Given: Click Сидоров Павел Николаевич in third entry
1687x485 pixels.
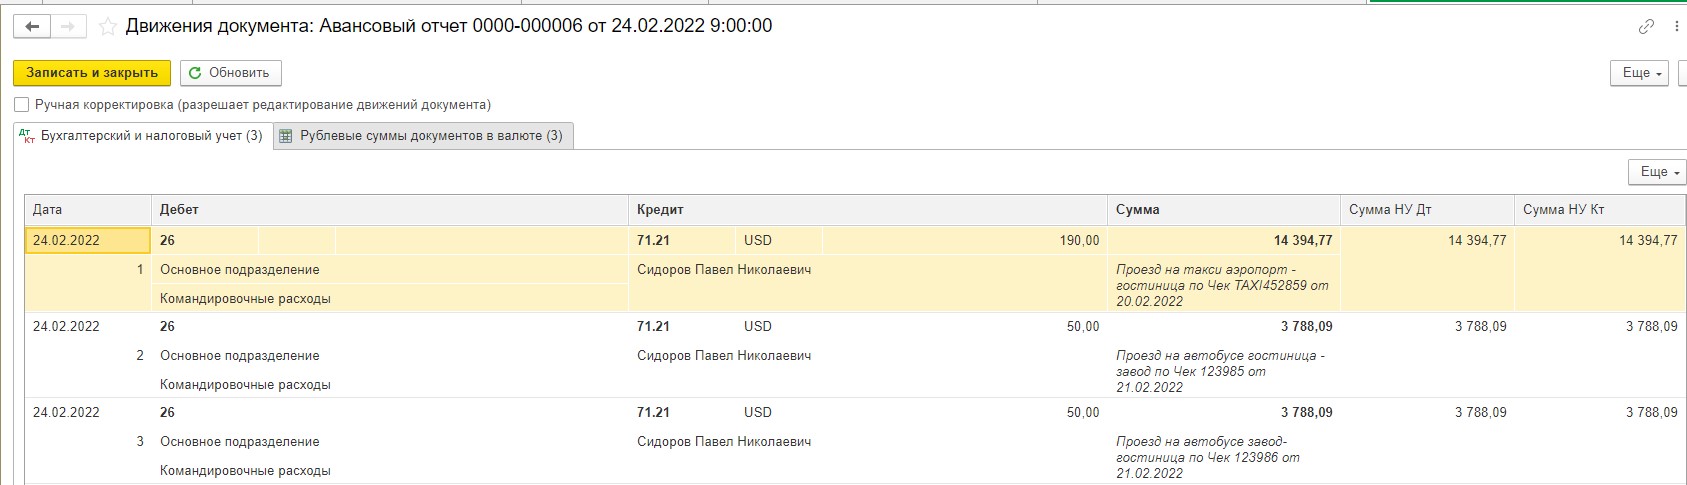Looking at the screenshot, I should pos(724,441).
